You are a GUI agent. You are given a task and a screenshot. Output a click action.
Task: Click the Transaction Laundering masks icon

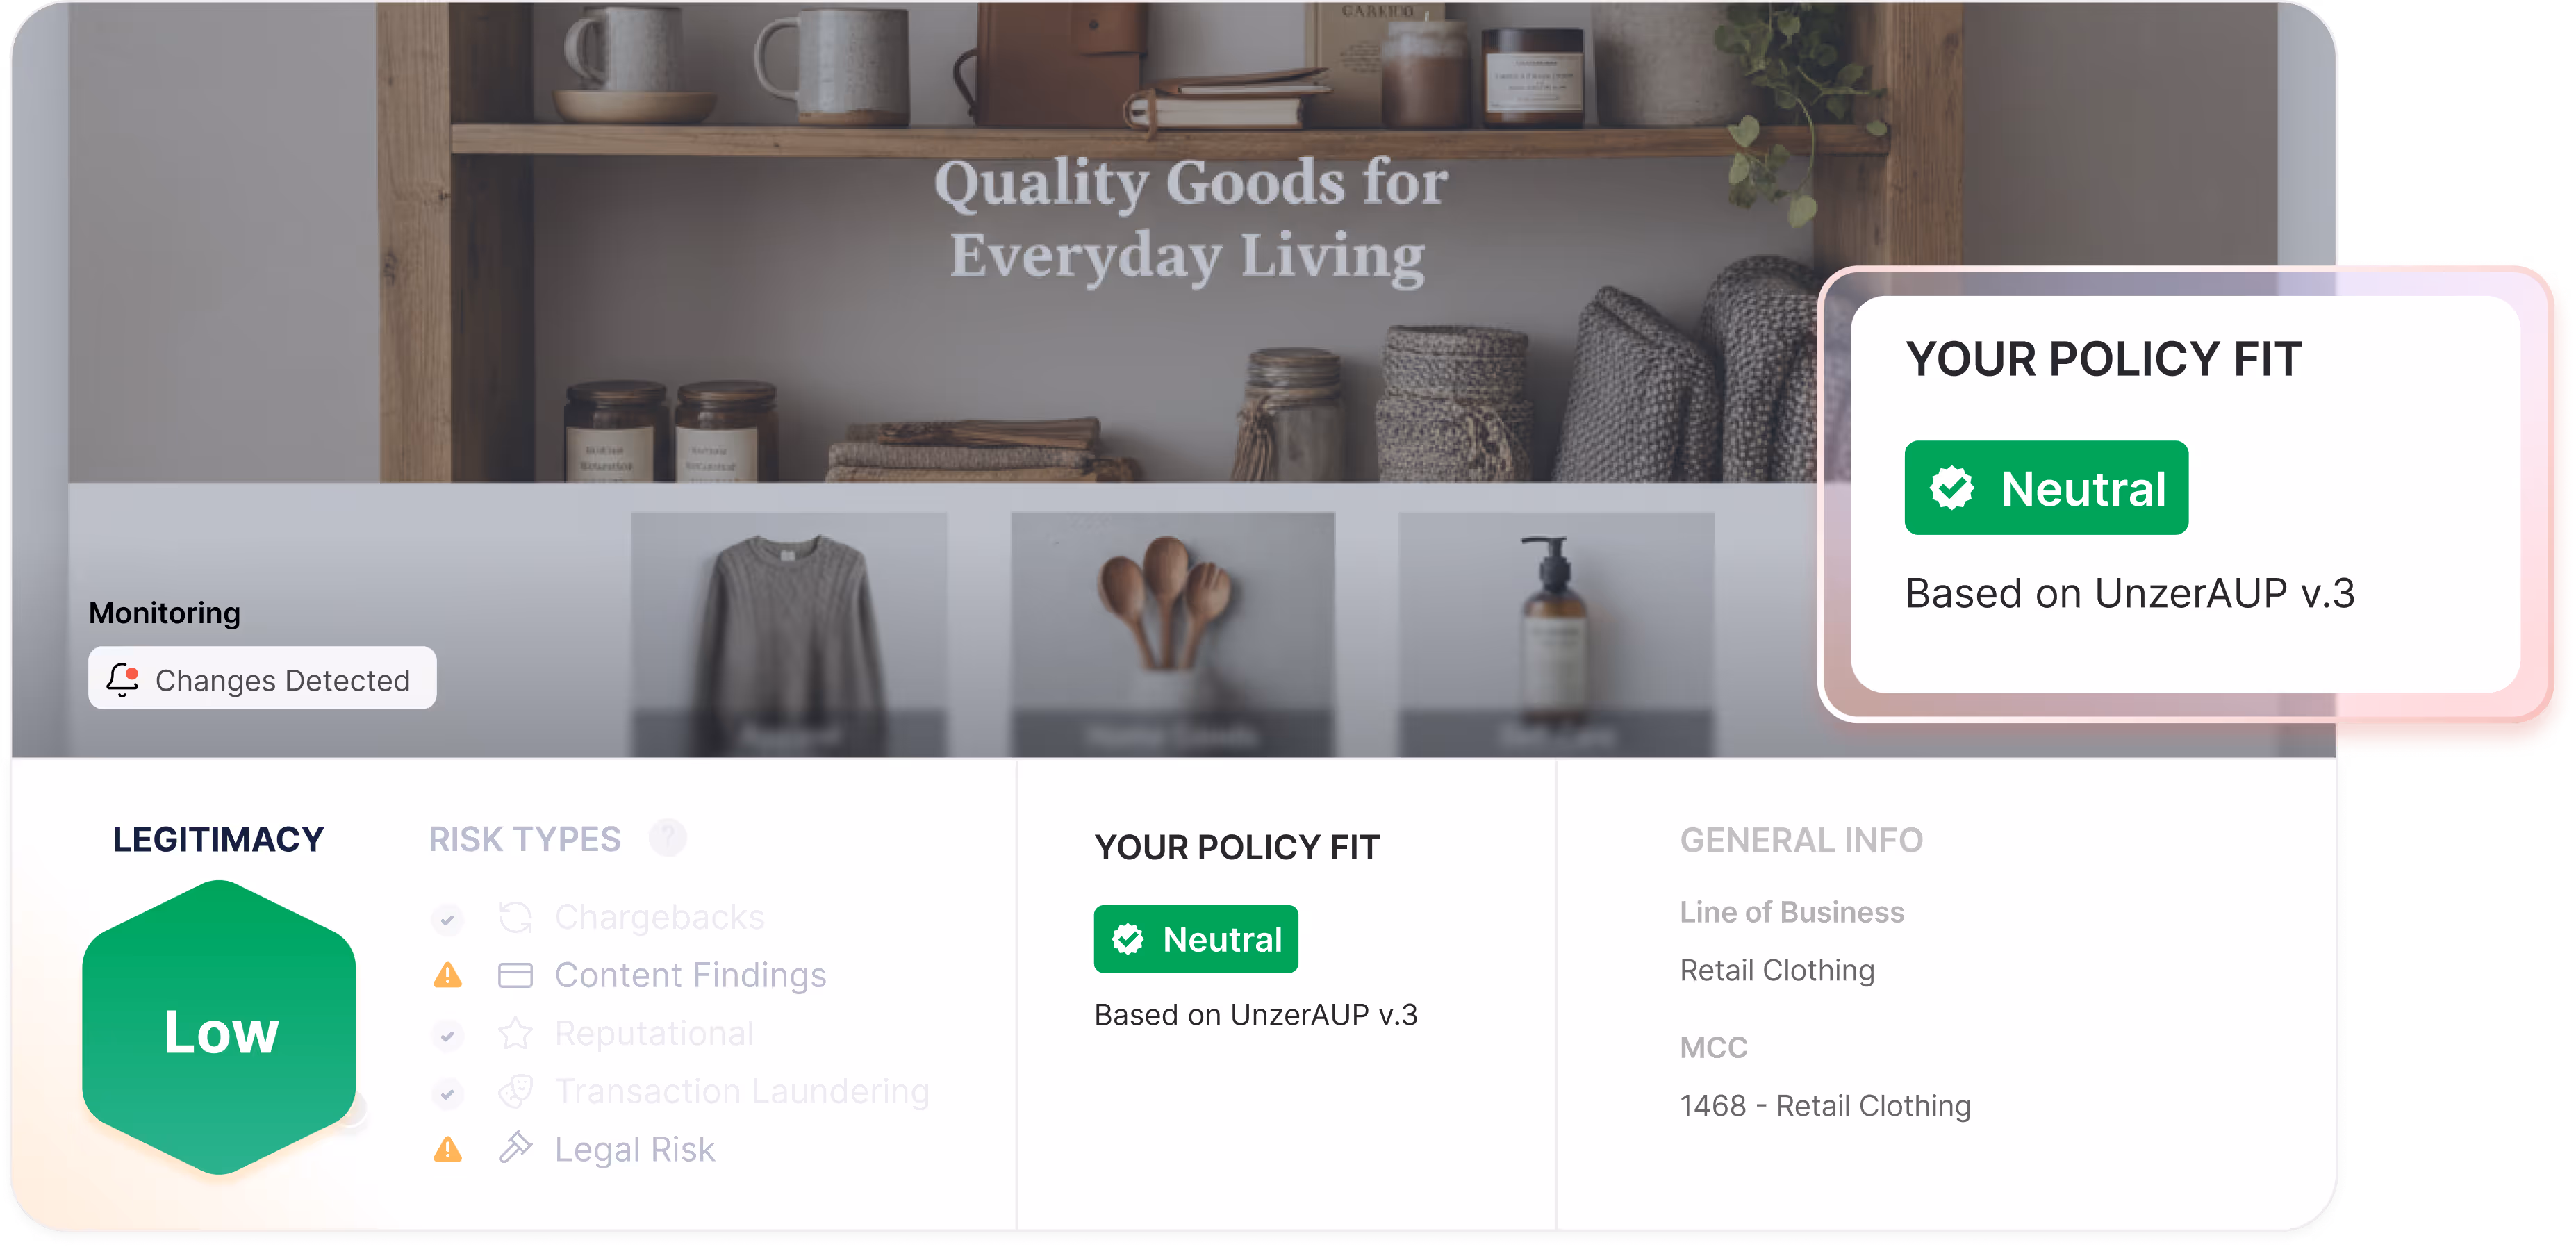click(515, 1091)
